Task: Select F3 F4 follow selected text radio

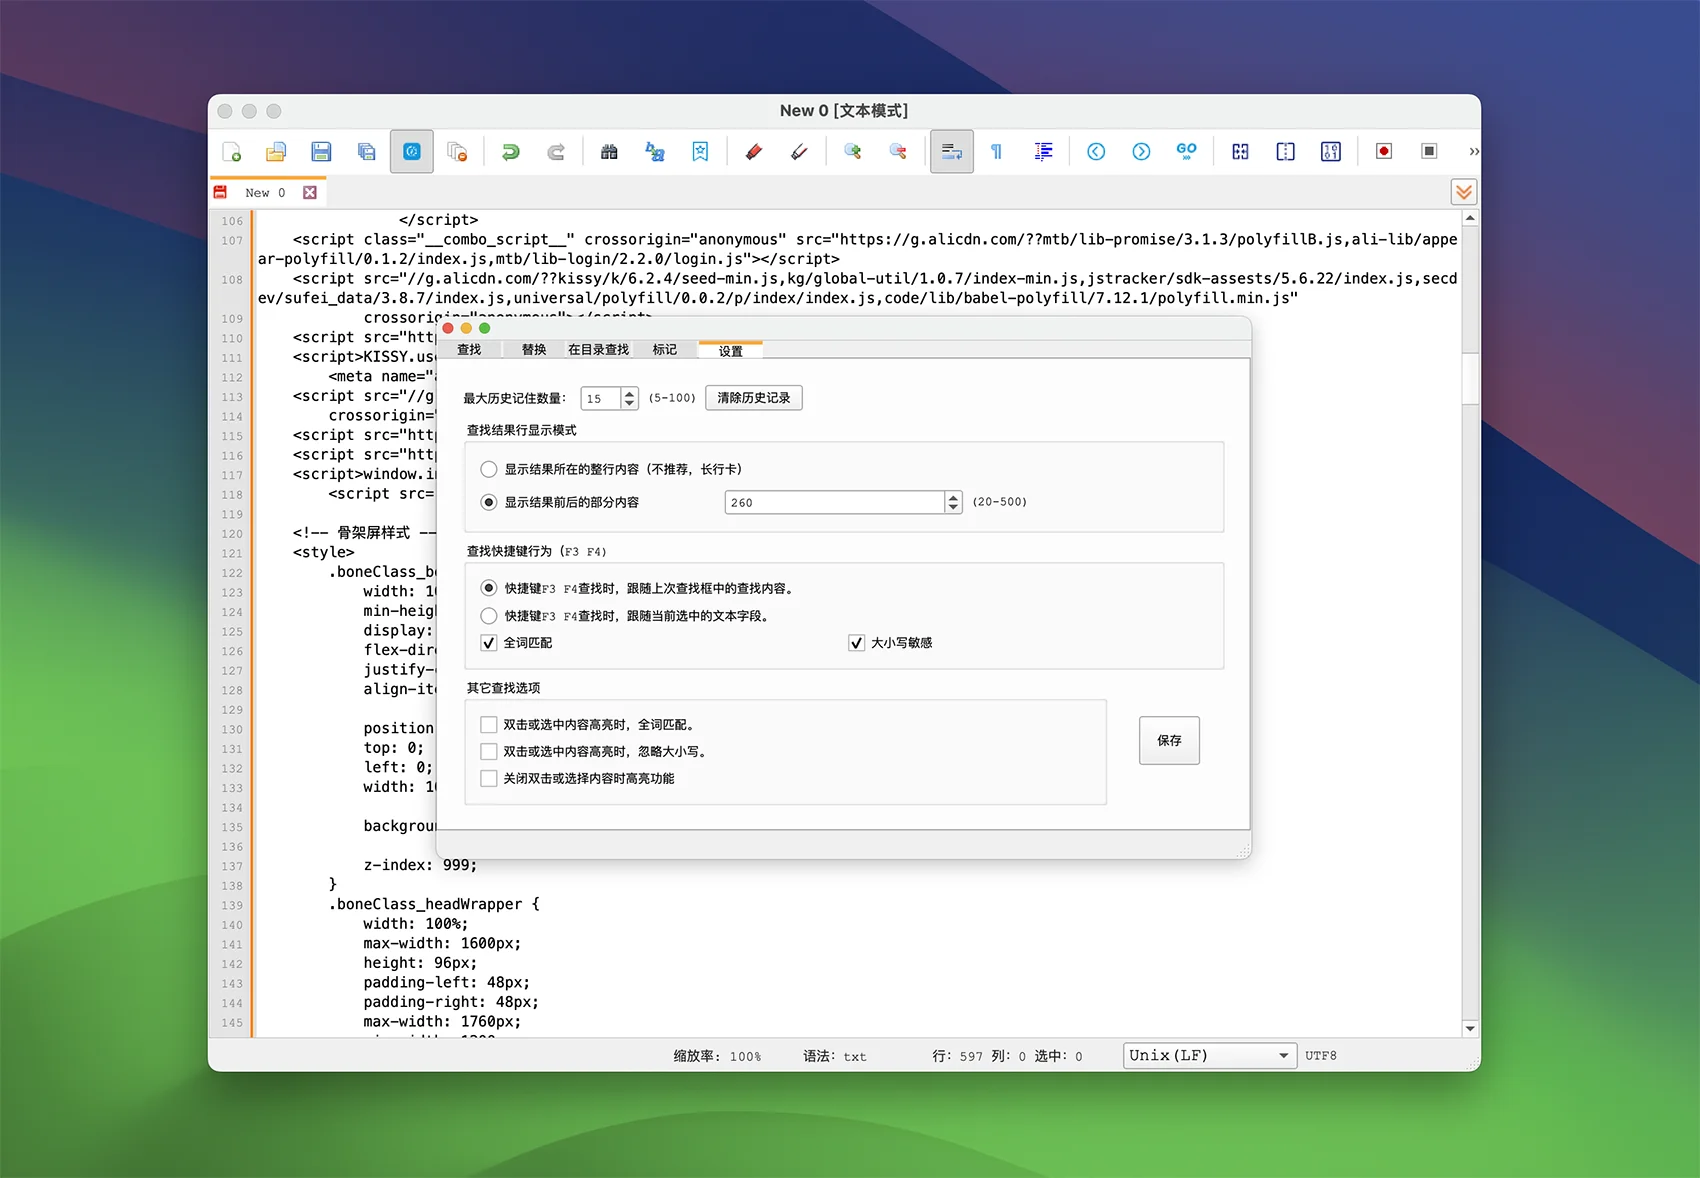Action: 489,616
